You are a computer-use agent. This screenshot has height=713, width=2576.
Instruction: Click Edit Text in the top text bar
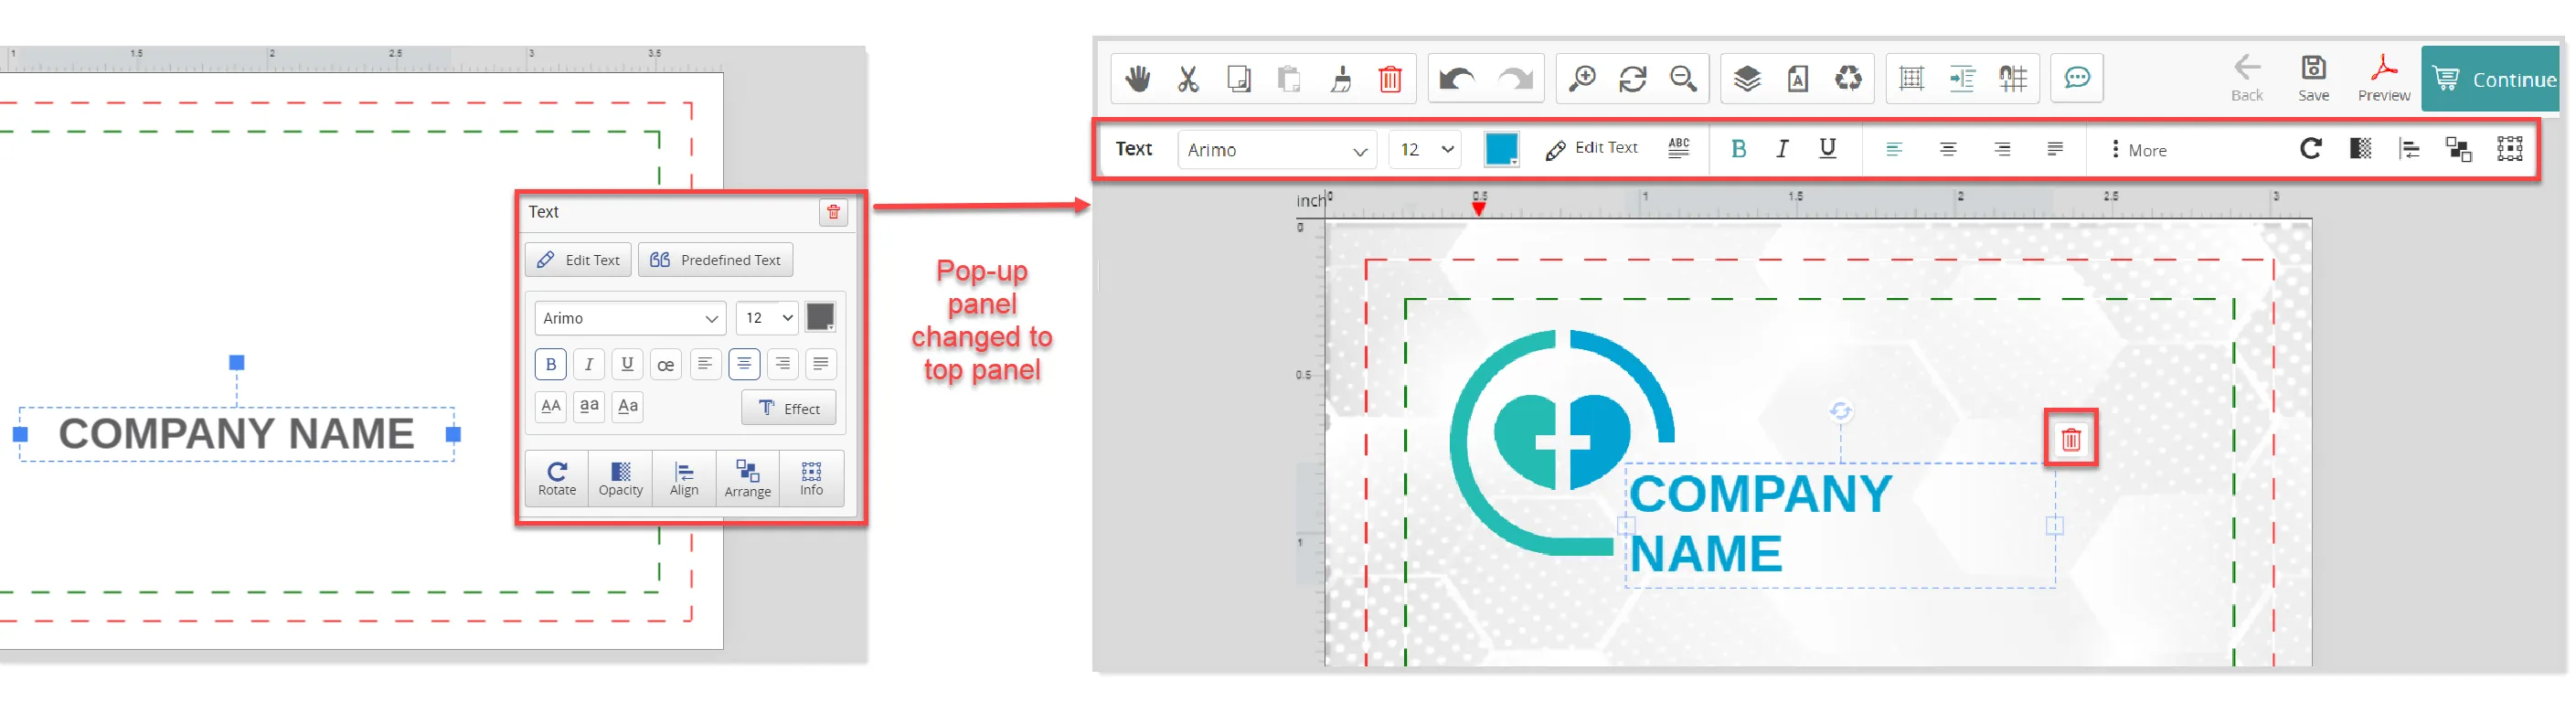pyautogui.click(x=1591, y=149)
